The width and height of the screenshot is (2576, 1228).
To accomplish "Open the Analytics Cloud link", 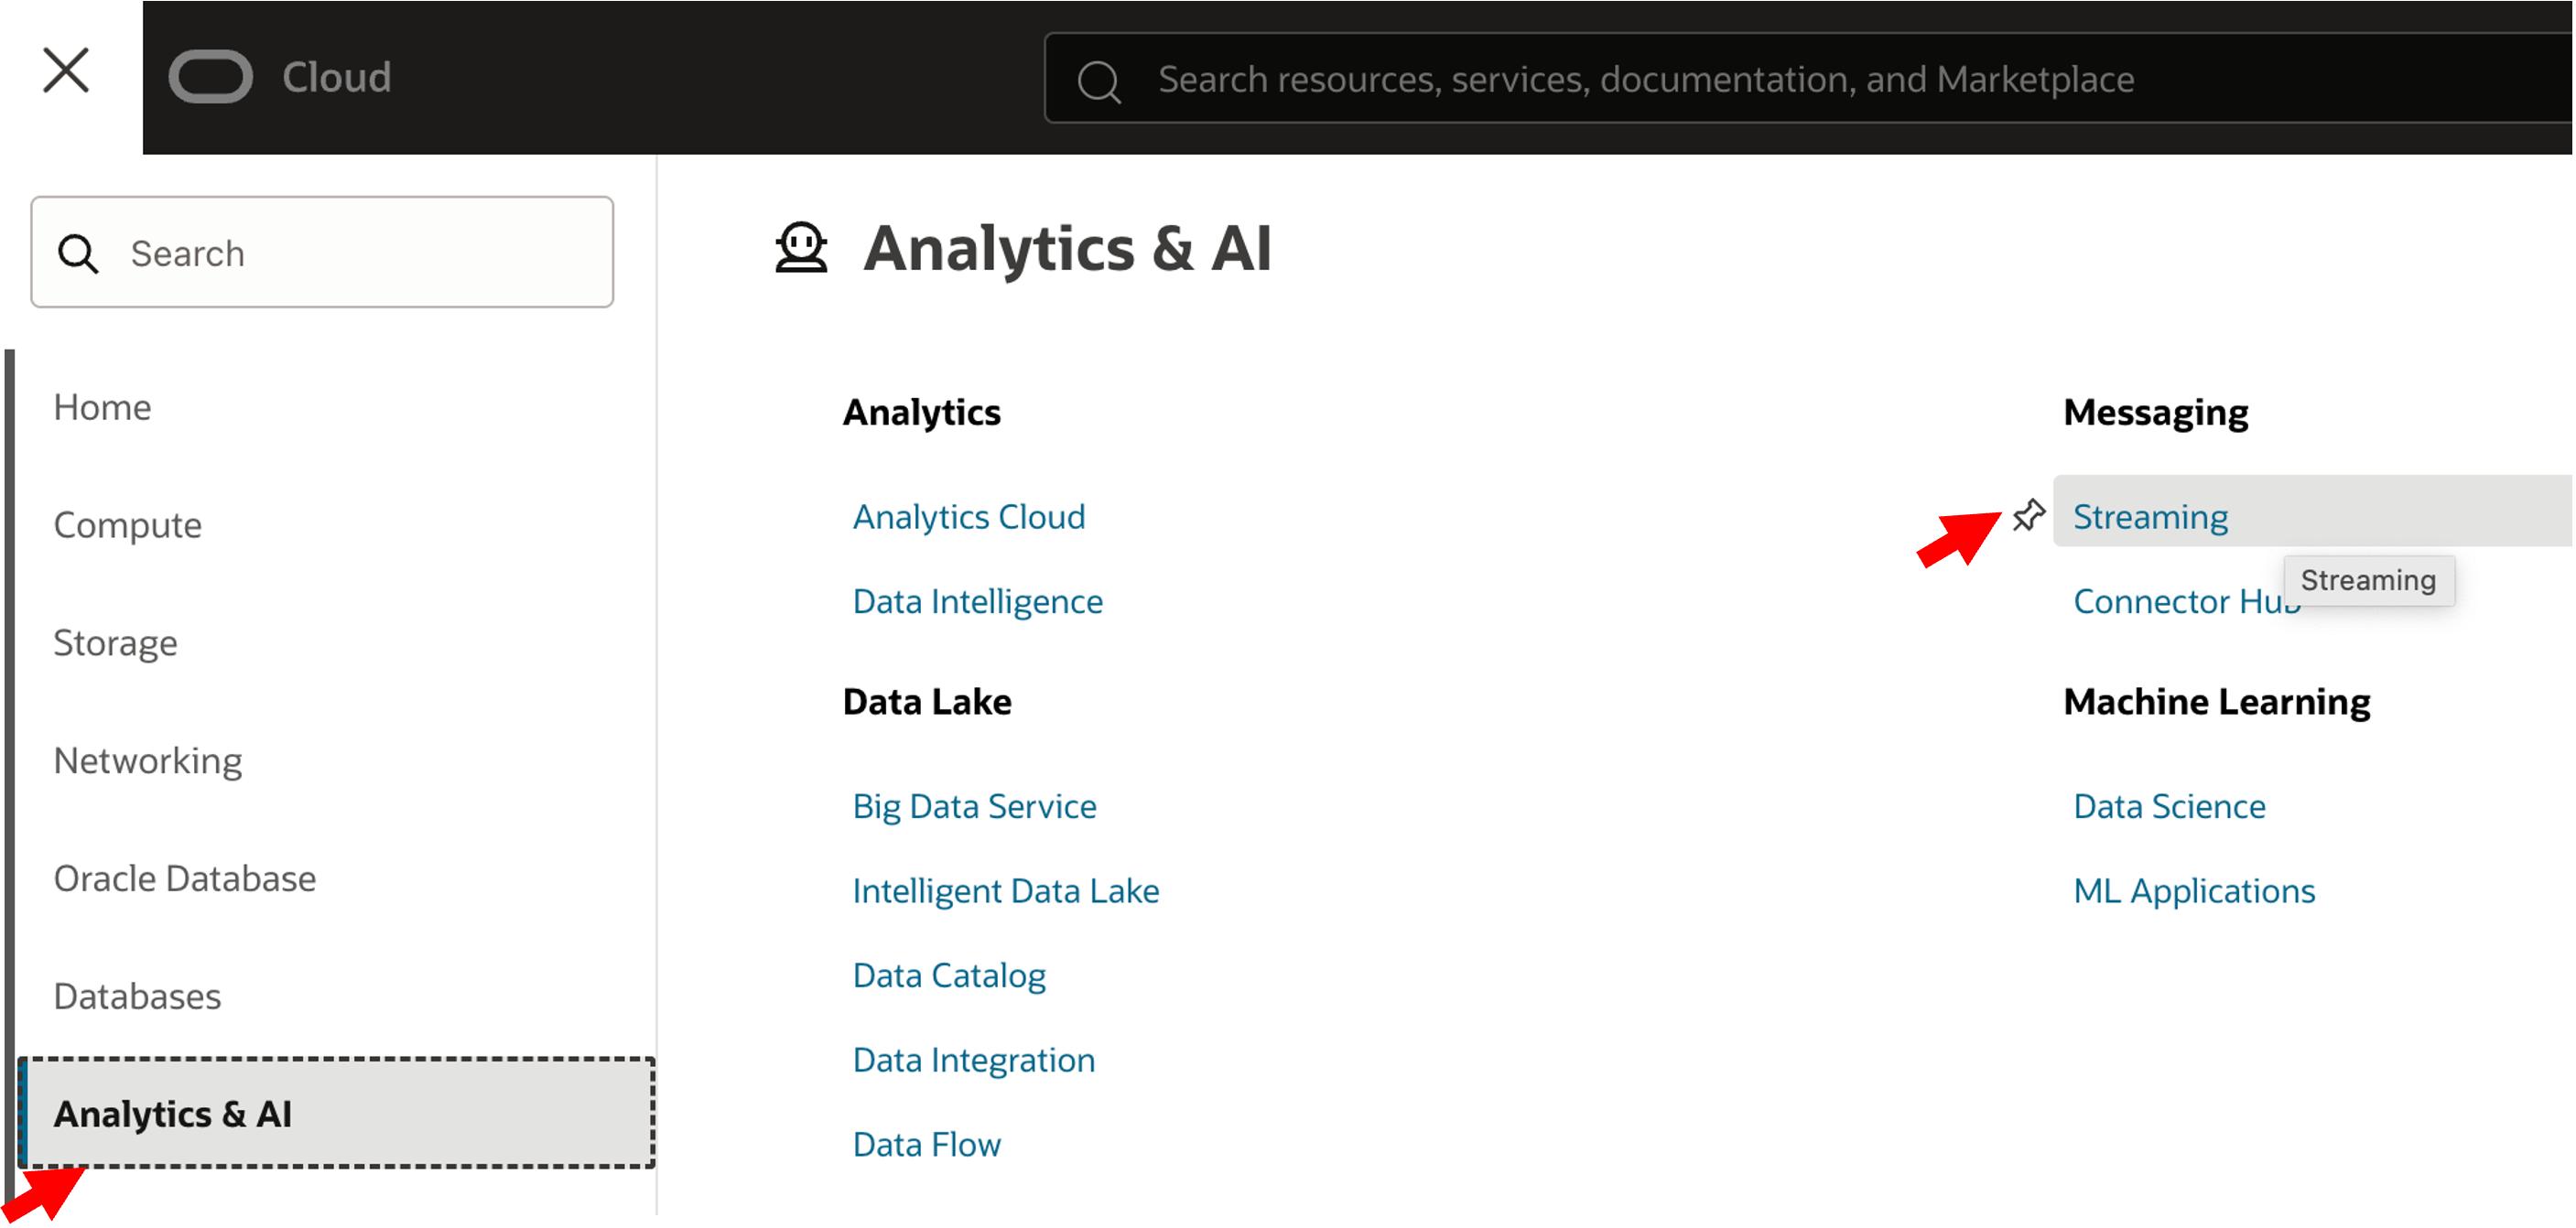I will 968,517.
